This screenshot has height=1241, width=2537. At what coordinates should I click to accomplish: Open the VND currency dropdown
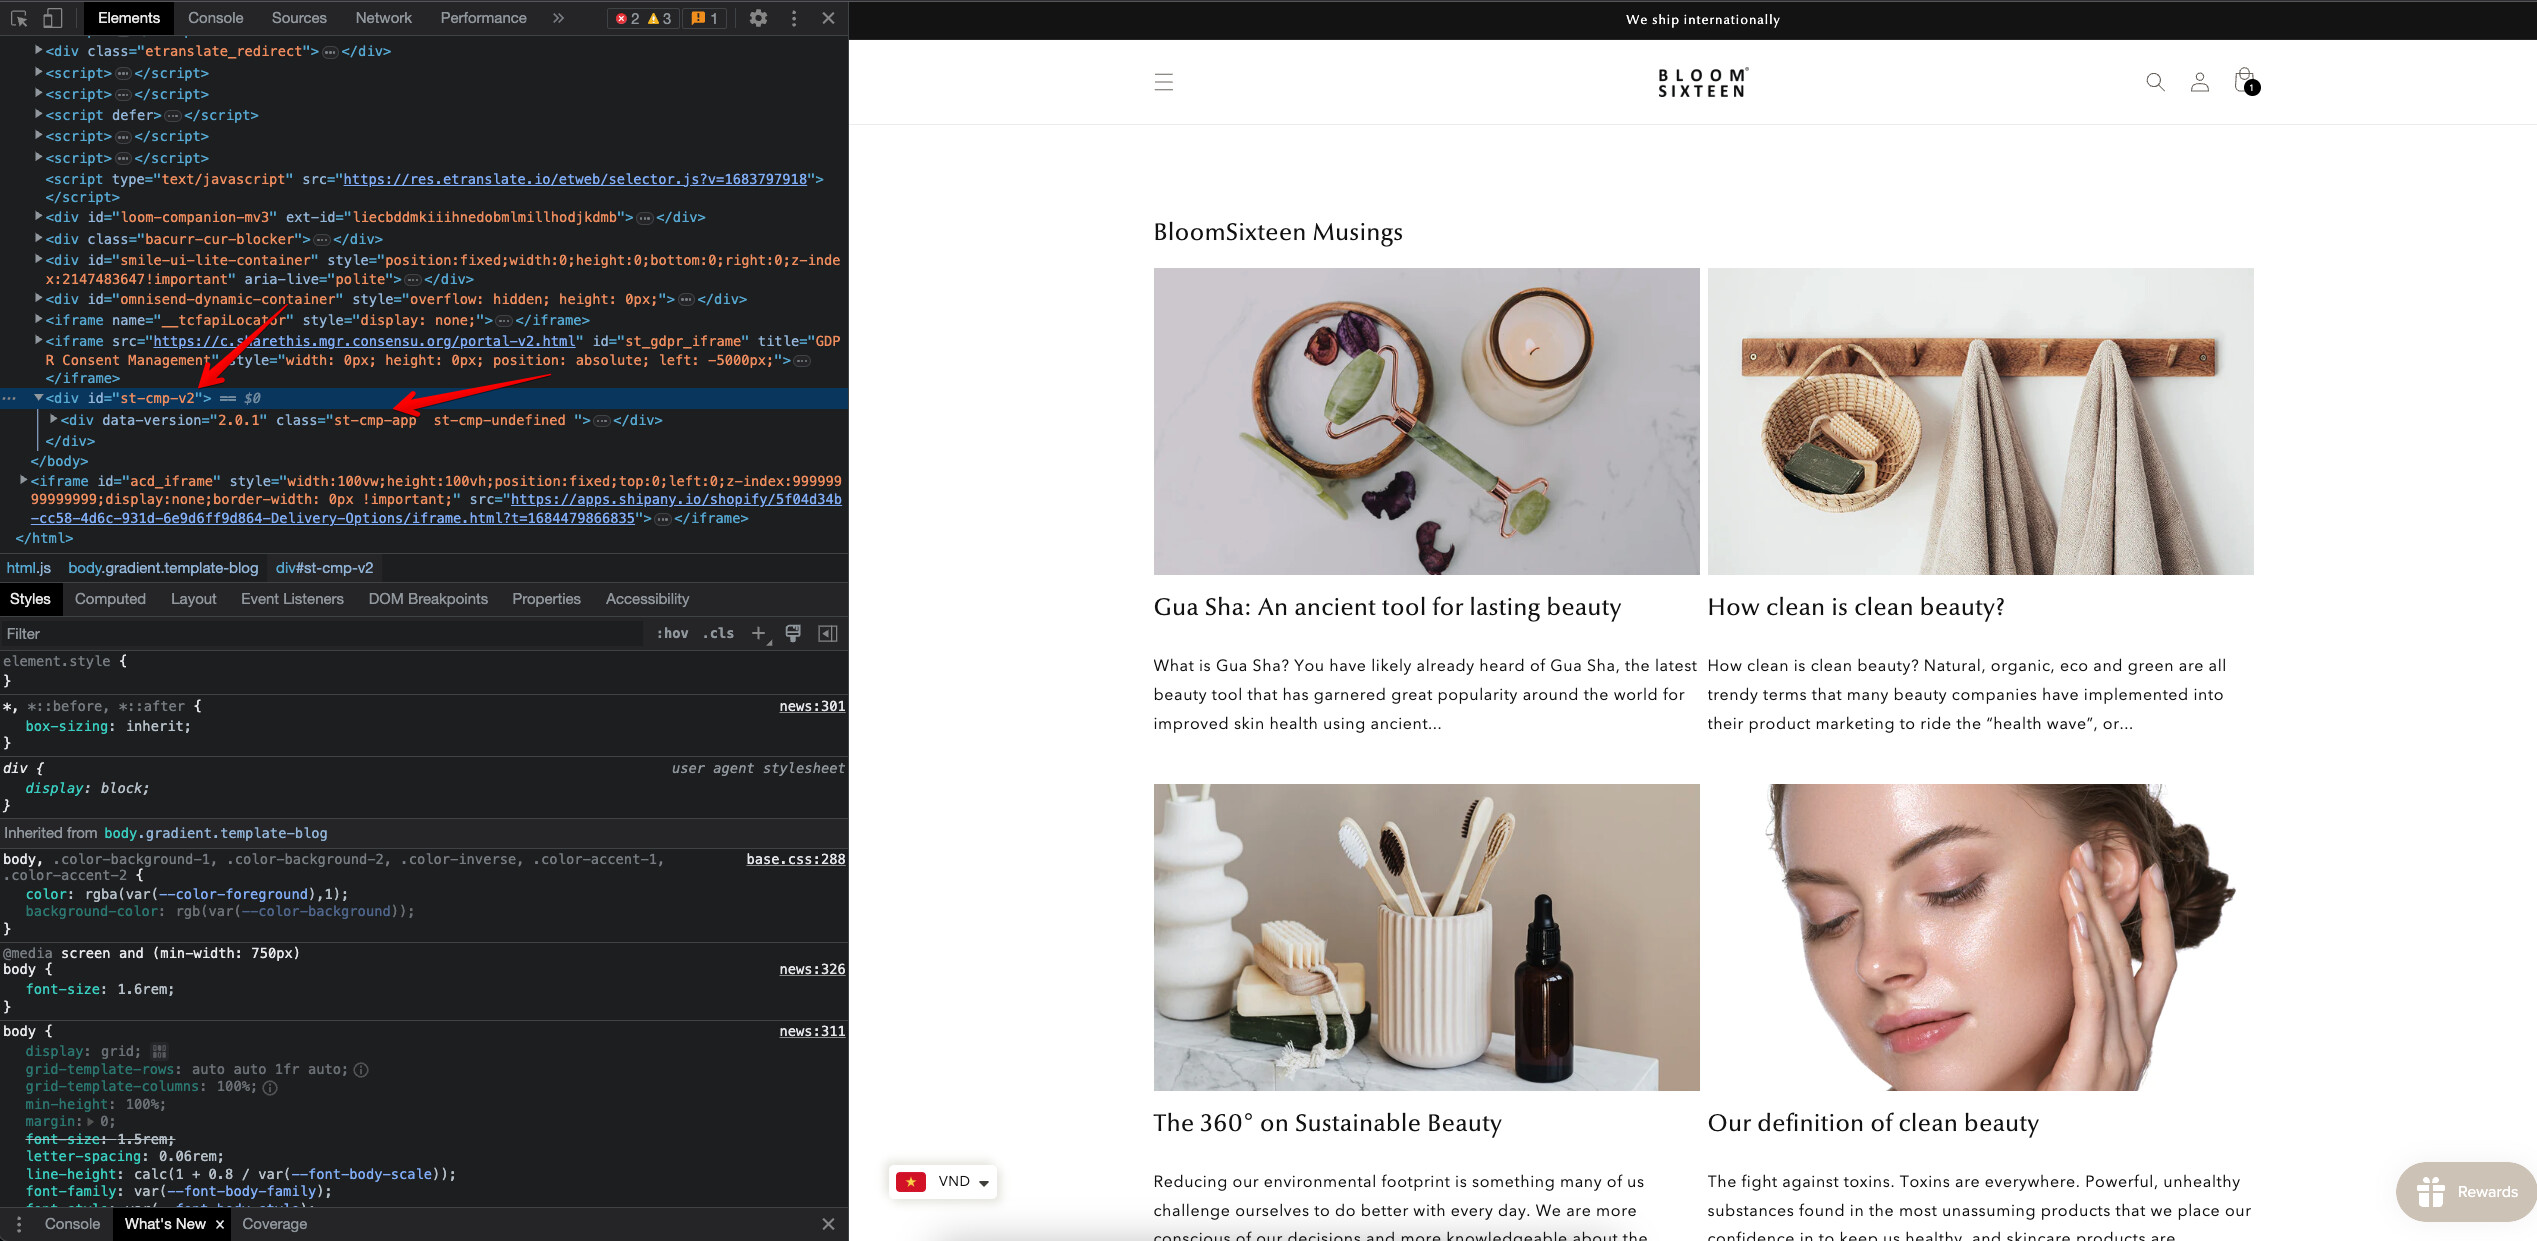point(942,1181)
